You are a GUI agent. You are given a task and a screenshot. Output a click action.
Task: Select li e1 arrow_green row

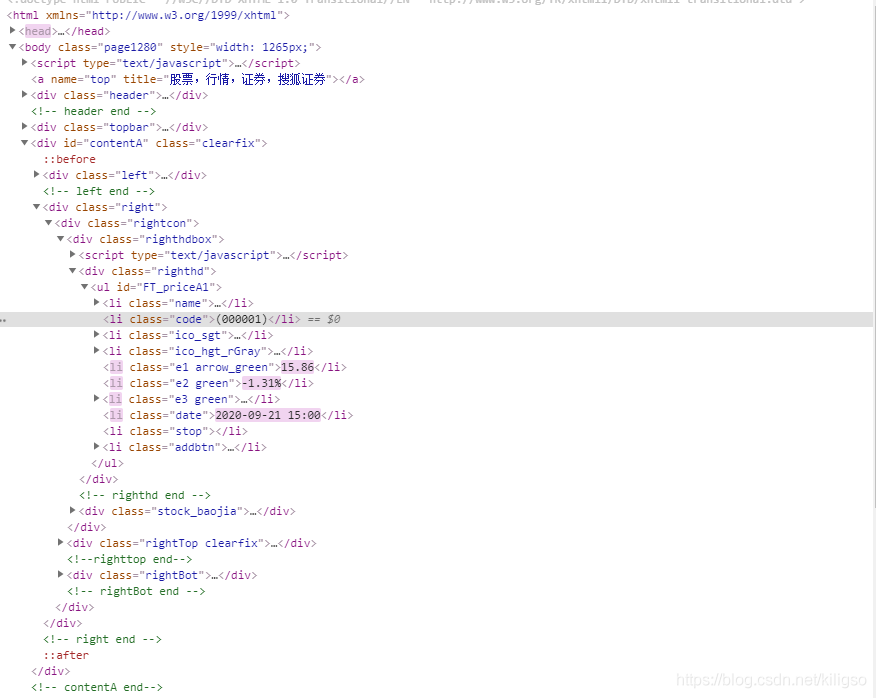(x=225, y=367)
